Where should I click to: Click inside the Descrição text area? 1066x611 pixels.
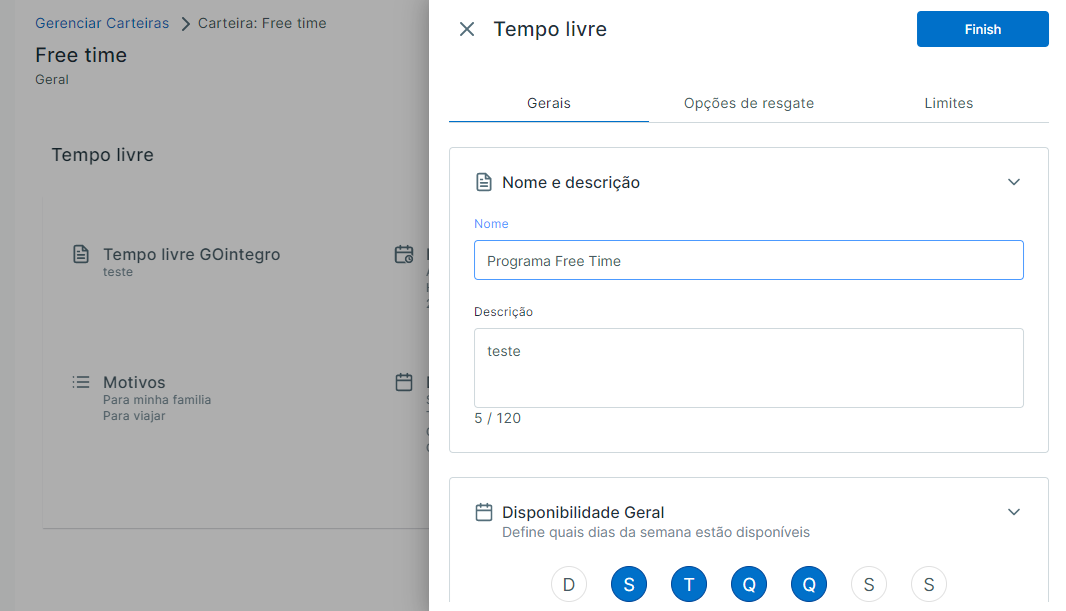click(x=748, y=368)
